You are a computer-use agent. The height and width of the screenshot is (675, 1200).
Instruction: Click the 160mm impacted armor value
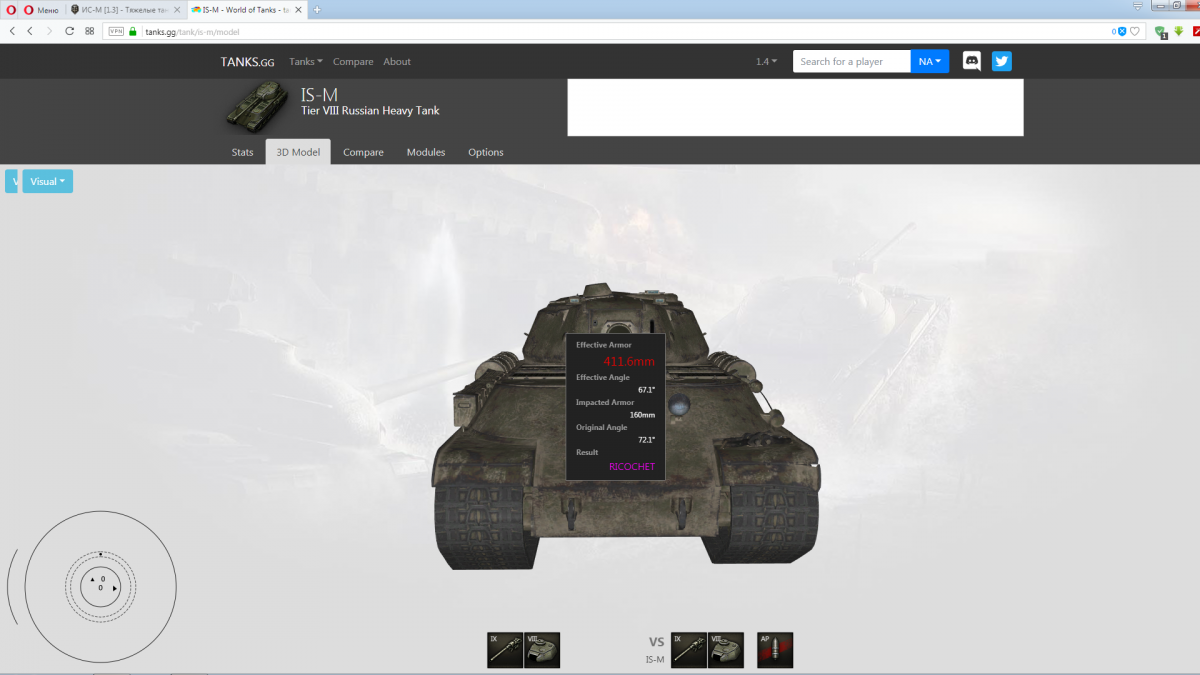[x=642, y=415]
